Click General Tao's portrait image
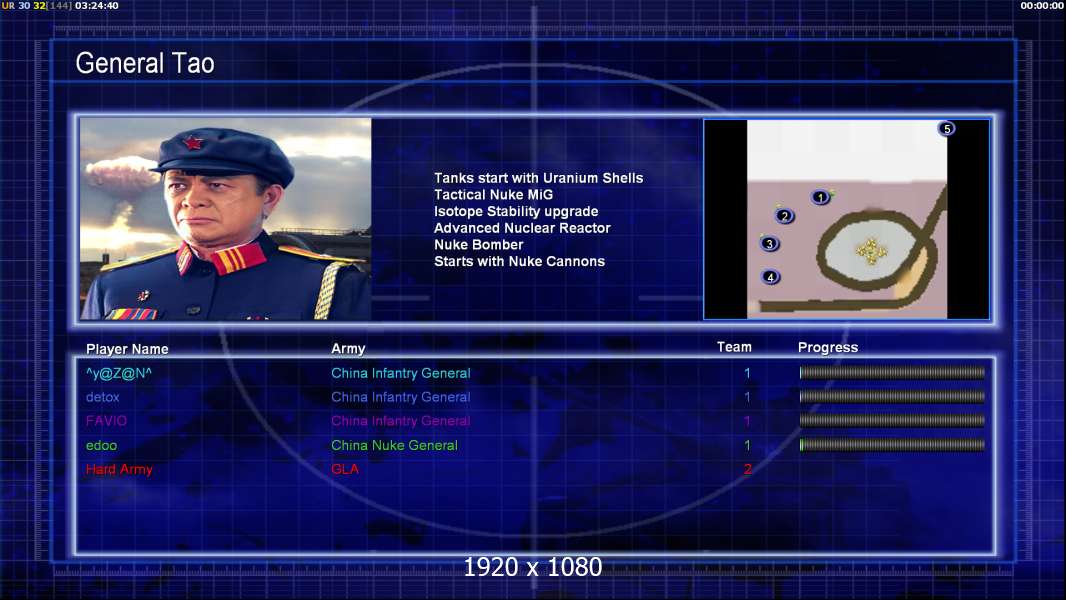The height and width of the screenshot is (600, 1066). tap(226, 219)
